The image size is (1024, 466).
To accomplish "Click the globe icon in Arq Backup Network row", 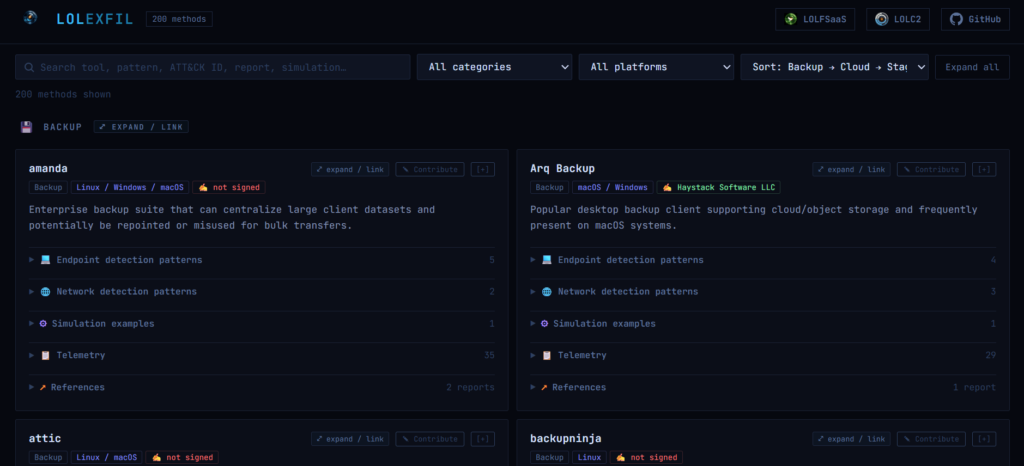I will (547, 292).
